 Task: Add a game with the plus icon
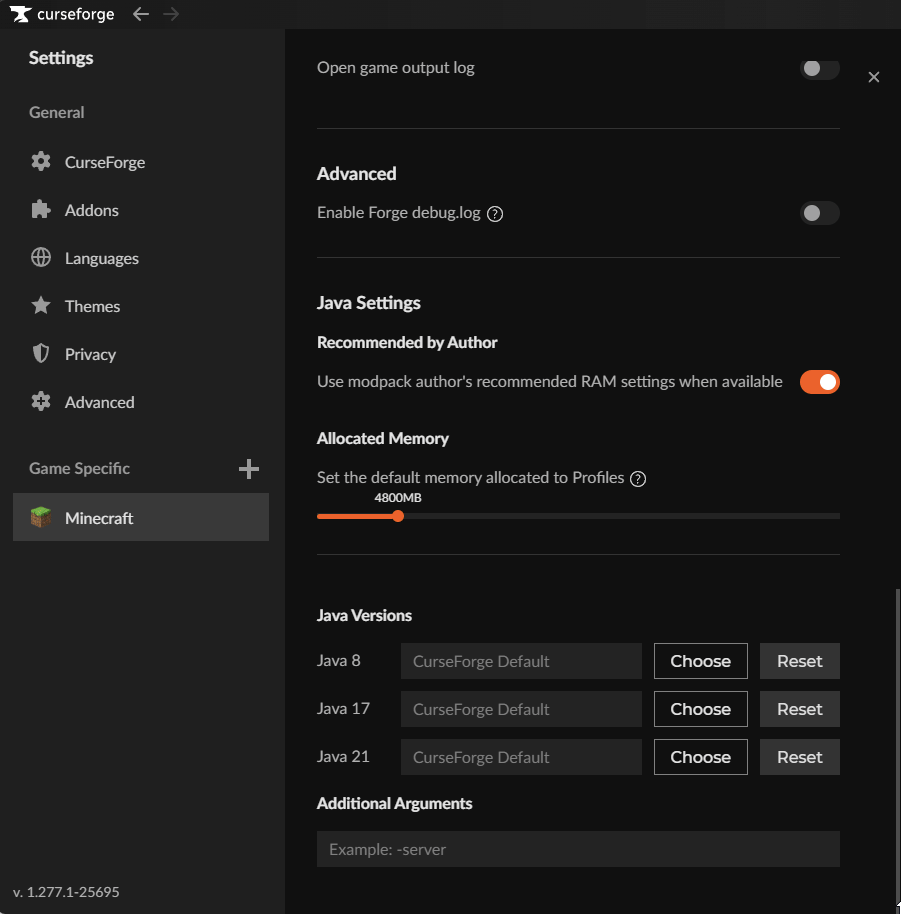tap(249, 469)
